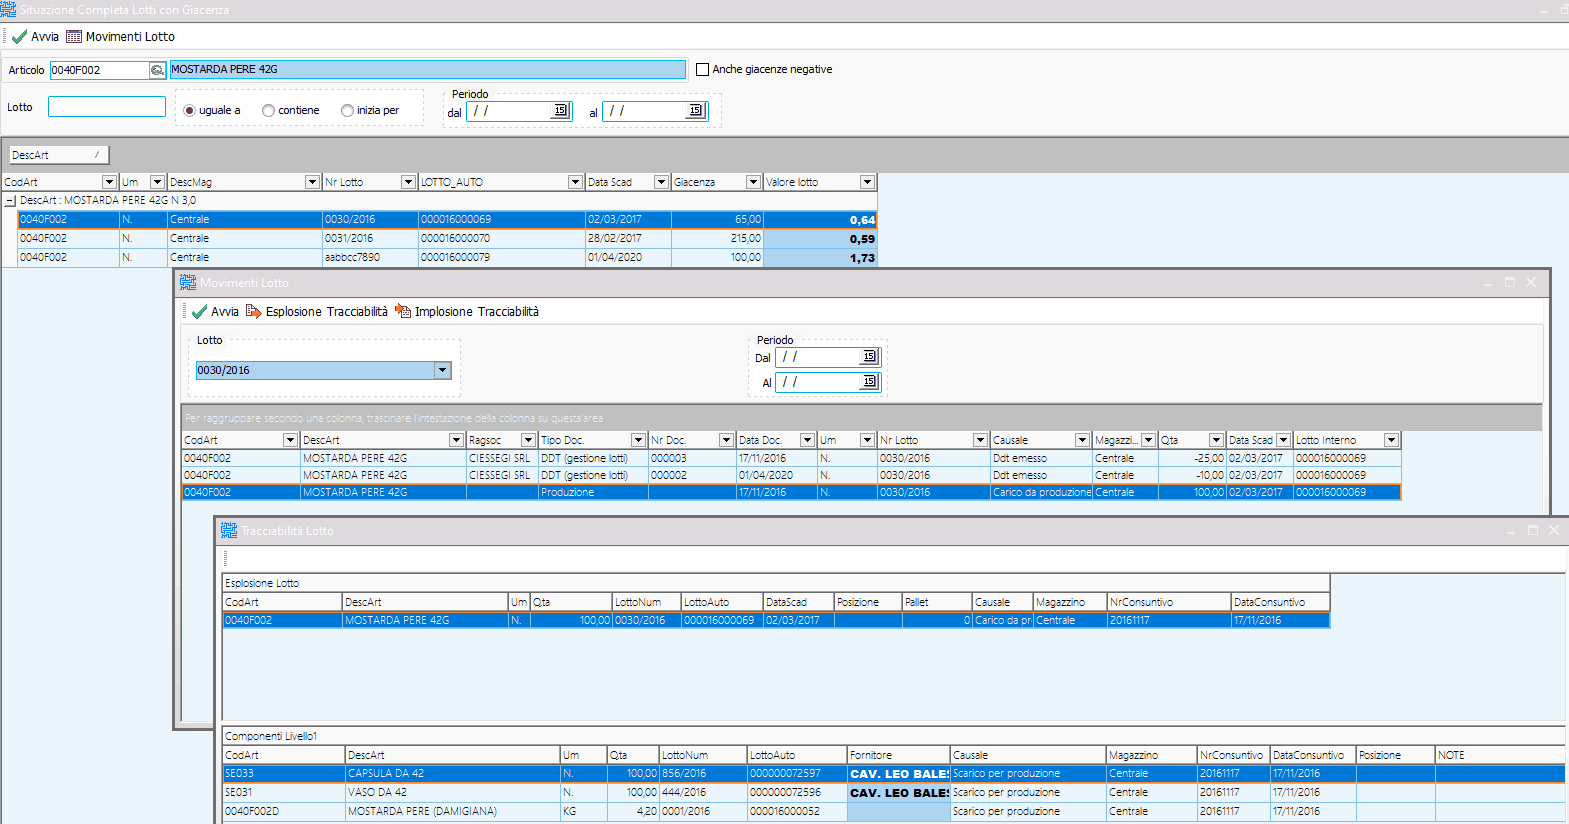1569x824 pixels.
Task: Click the NOTE column header
Action: coord(1499,755)
